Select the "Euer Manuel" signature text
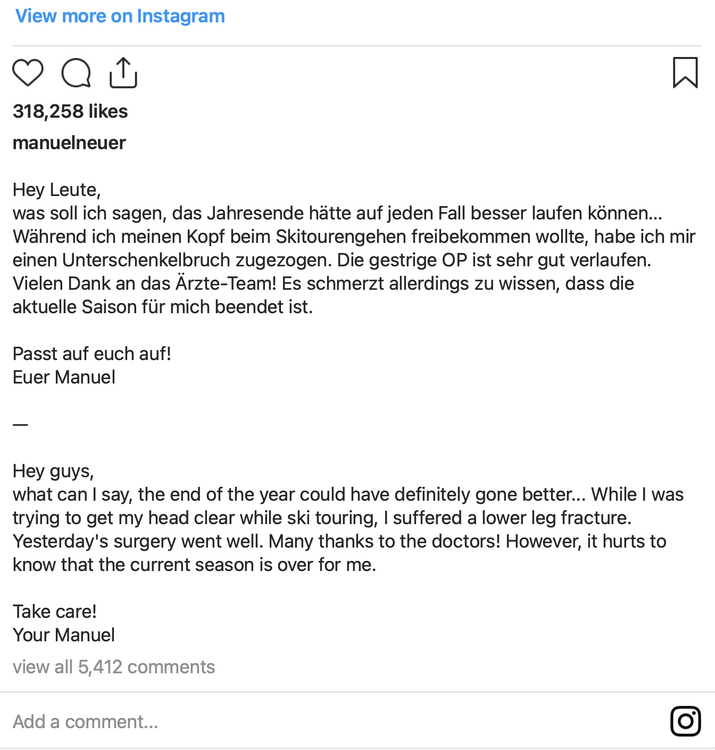Screen dimensions: 715x750 click(x=64, y=377)
